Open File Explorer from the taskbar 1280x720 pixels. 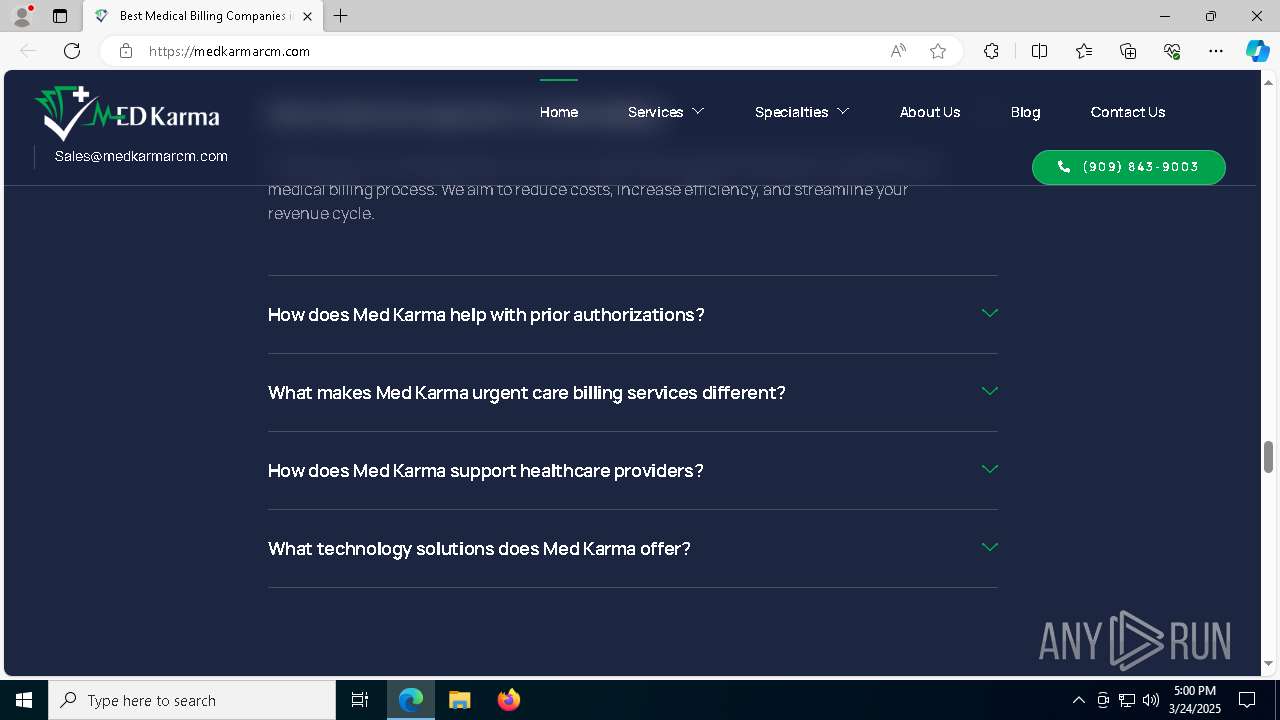(x=459, y=700)
